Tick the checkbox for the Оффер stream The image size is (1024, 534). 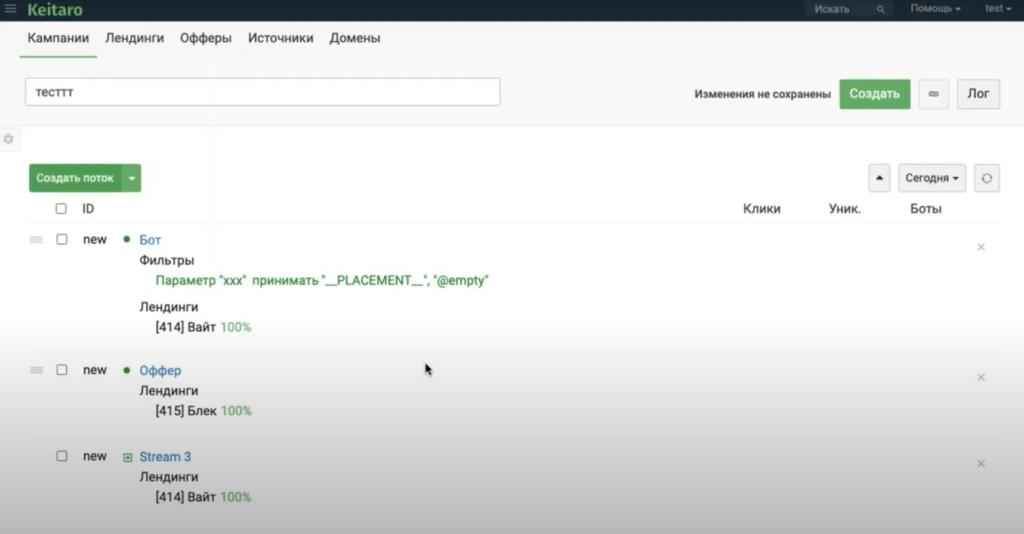coord(62,370)
